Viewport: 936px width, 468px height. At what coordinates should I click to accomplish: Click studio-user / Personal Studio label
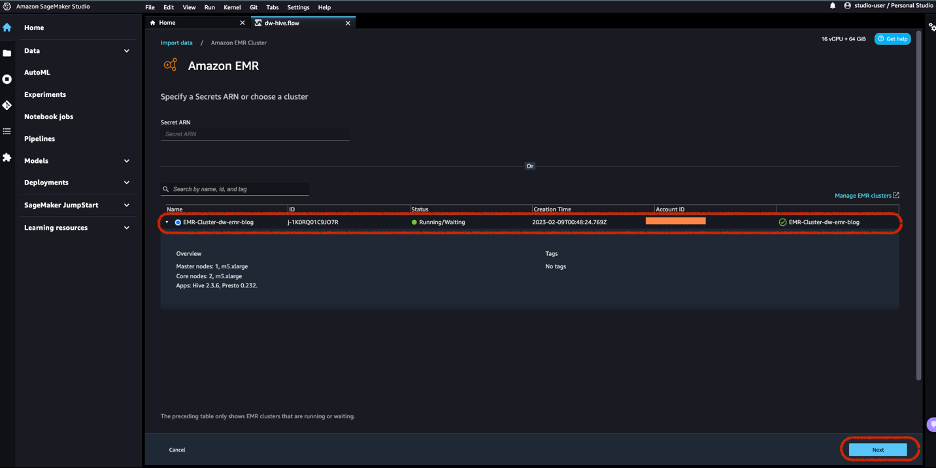tap(893, 5)
